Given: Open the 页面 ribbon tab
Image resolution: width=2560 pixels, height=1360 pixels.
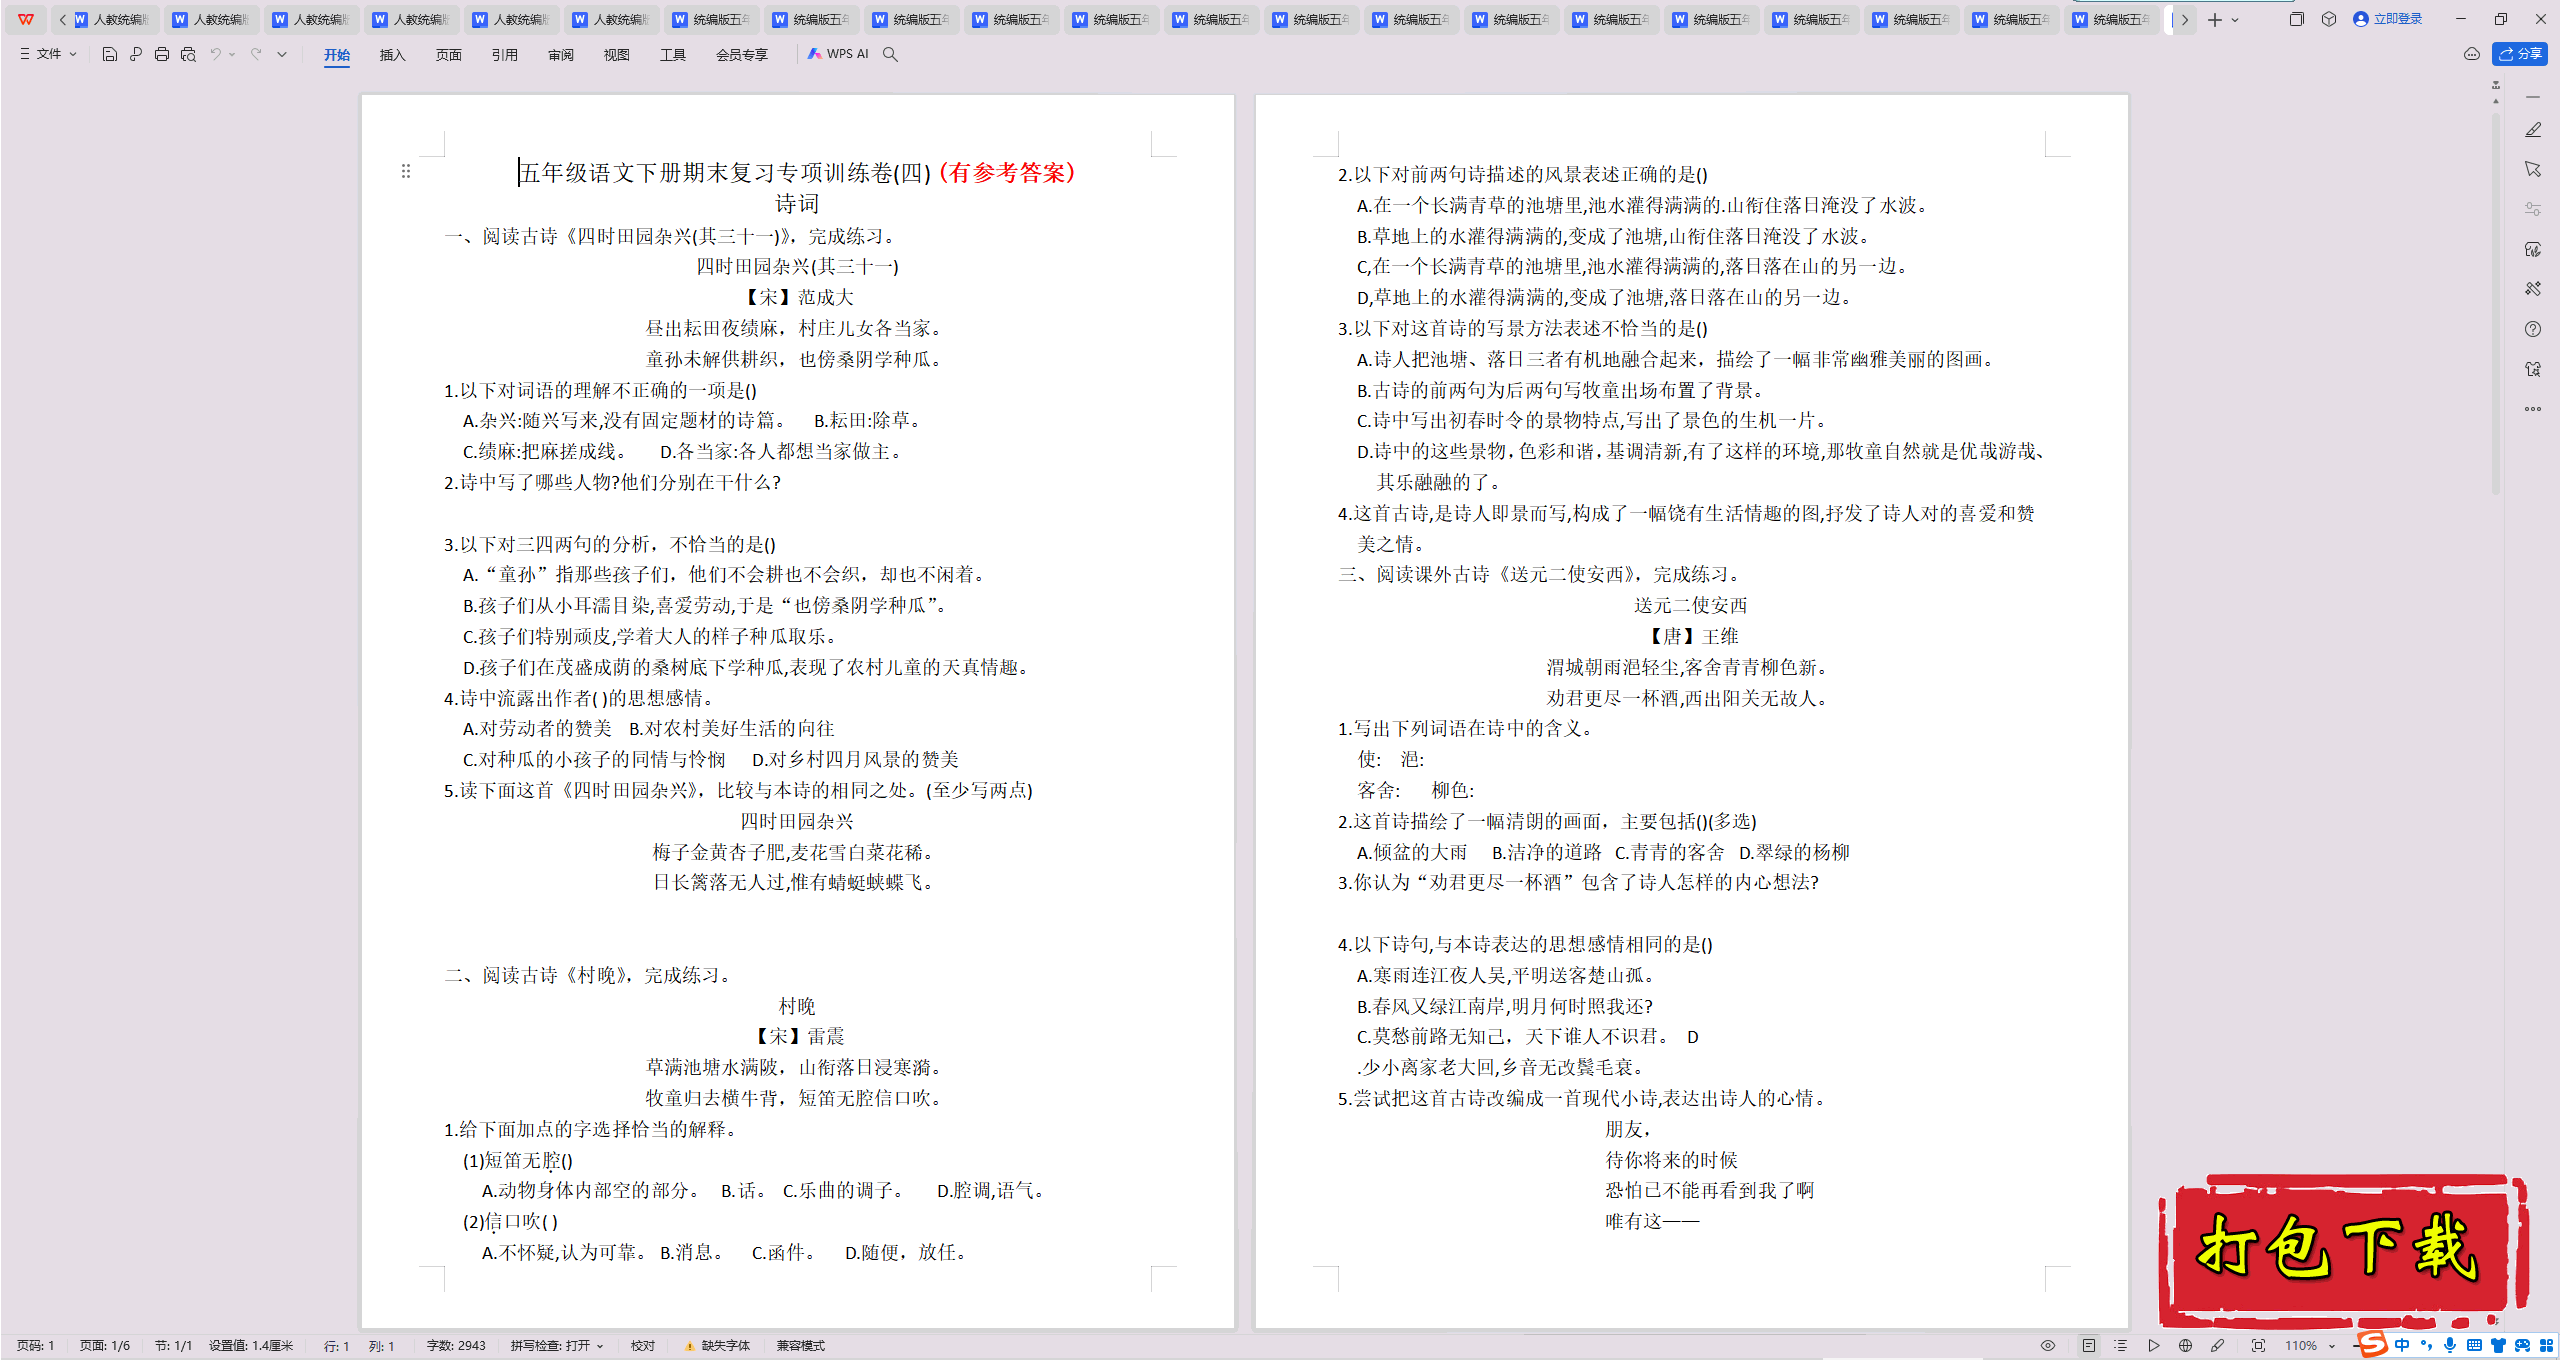Looking at the screenshot, I should pyautogui.click(x=449, y=55).
